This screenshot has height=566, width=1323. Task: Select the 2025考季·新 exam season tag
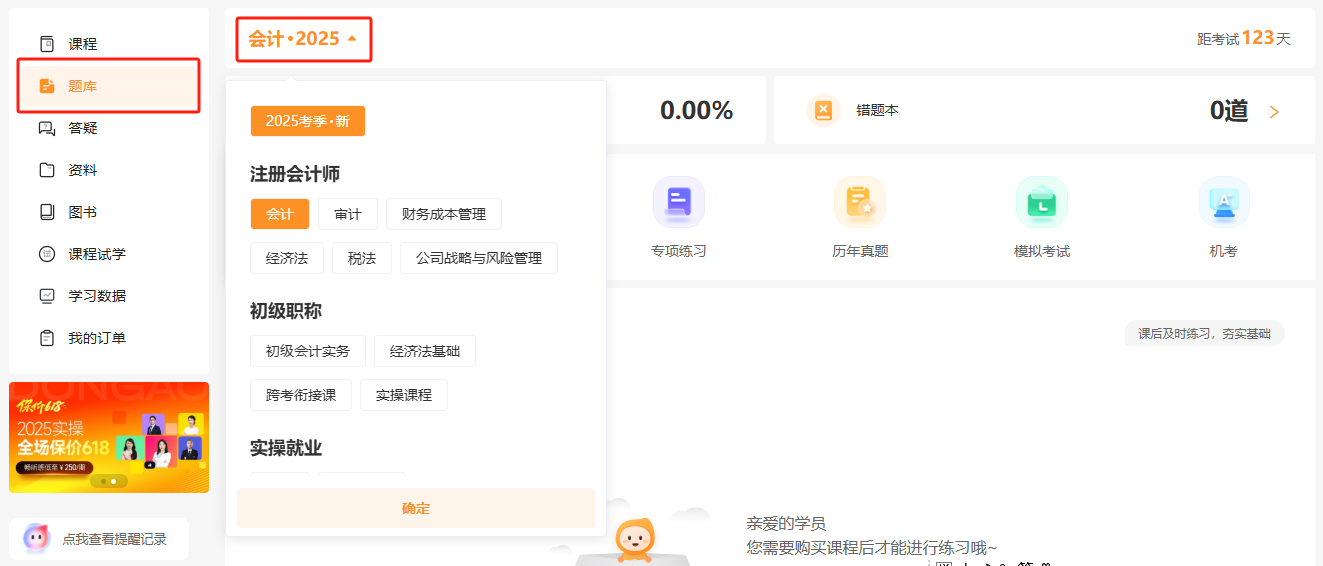[x=307, y=121]
